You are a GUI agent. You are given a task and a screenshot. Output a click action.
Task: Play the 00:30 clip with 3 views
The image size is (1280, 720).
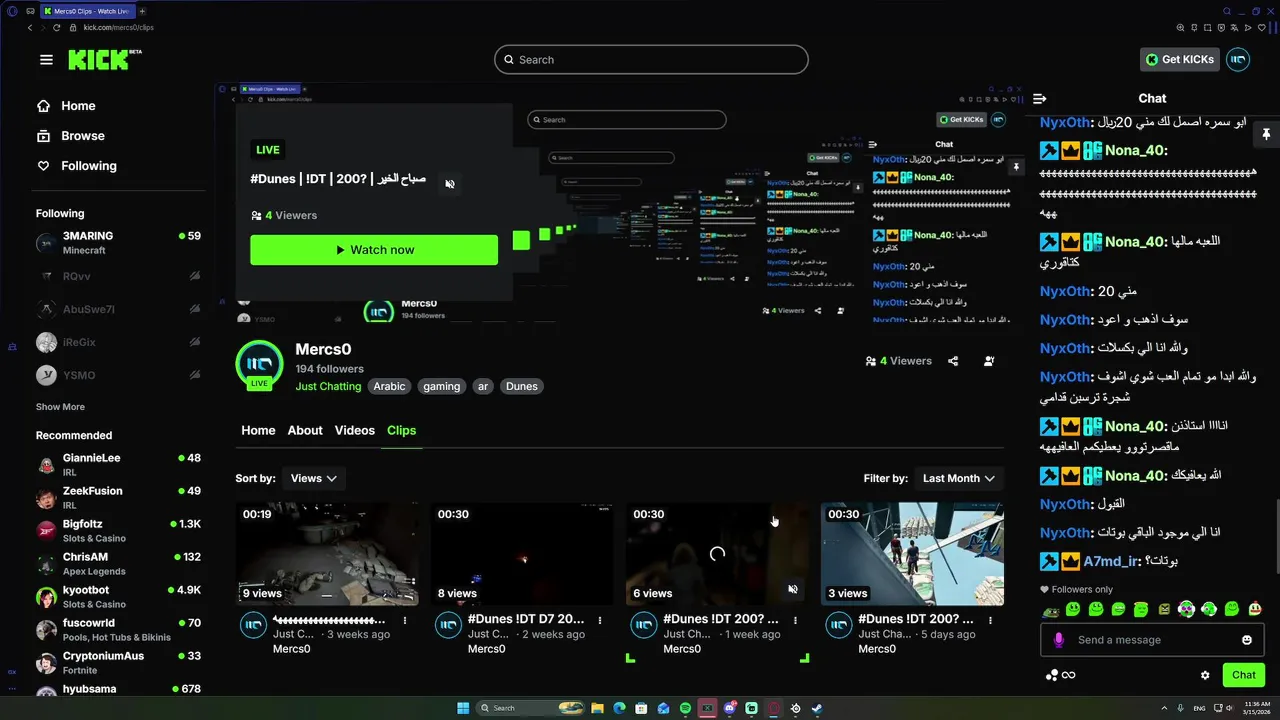coord(912,554)
